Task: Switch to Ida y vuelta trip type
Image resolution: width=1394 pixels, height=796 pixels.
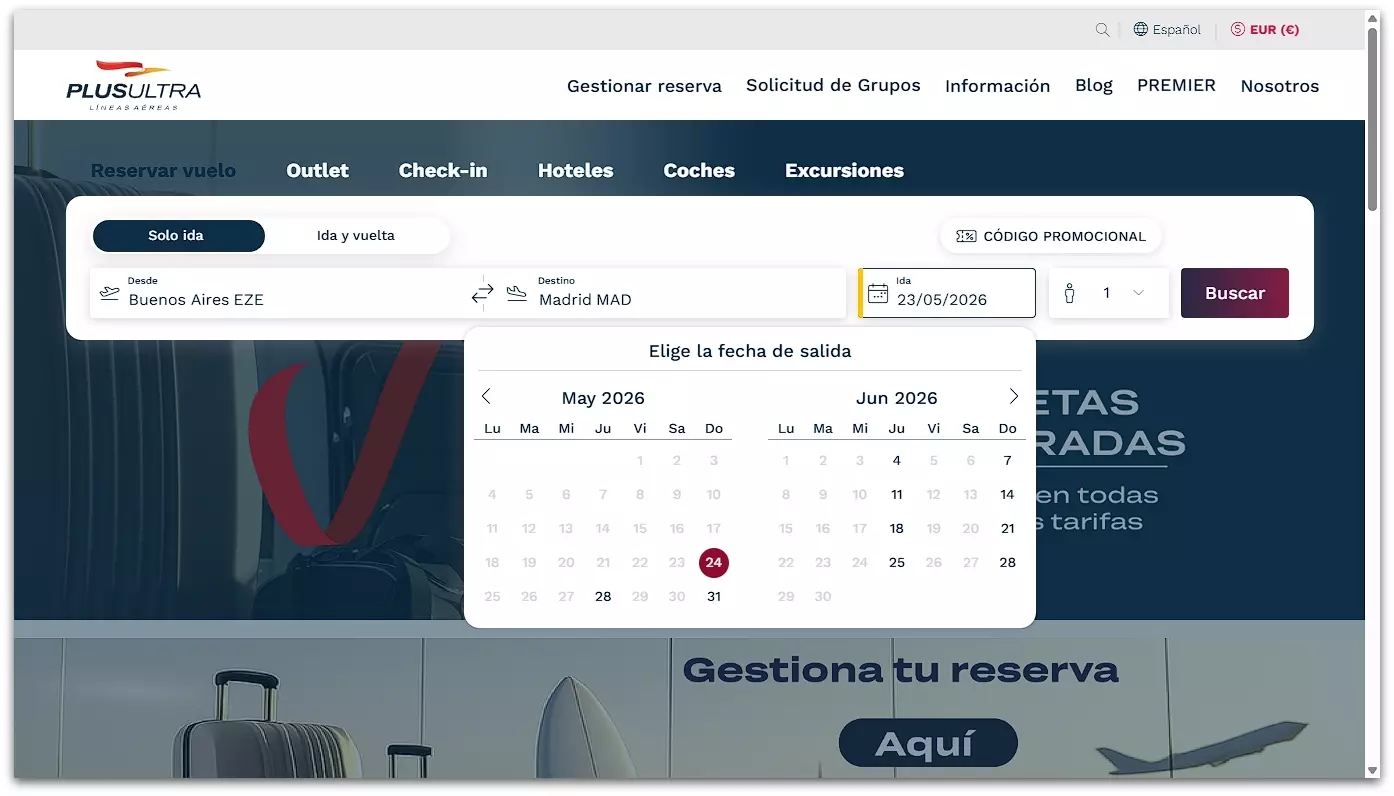Action: pyautogui.click(x=356, y=236)
